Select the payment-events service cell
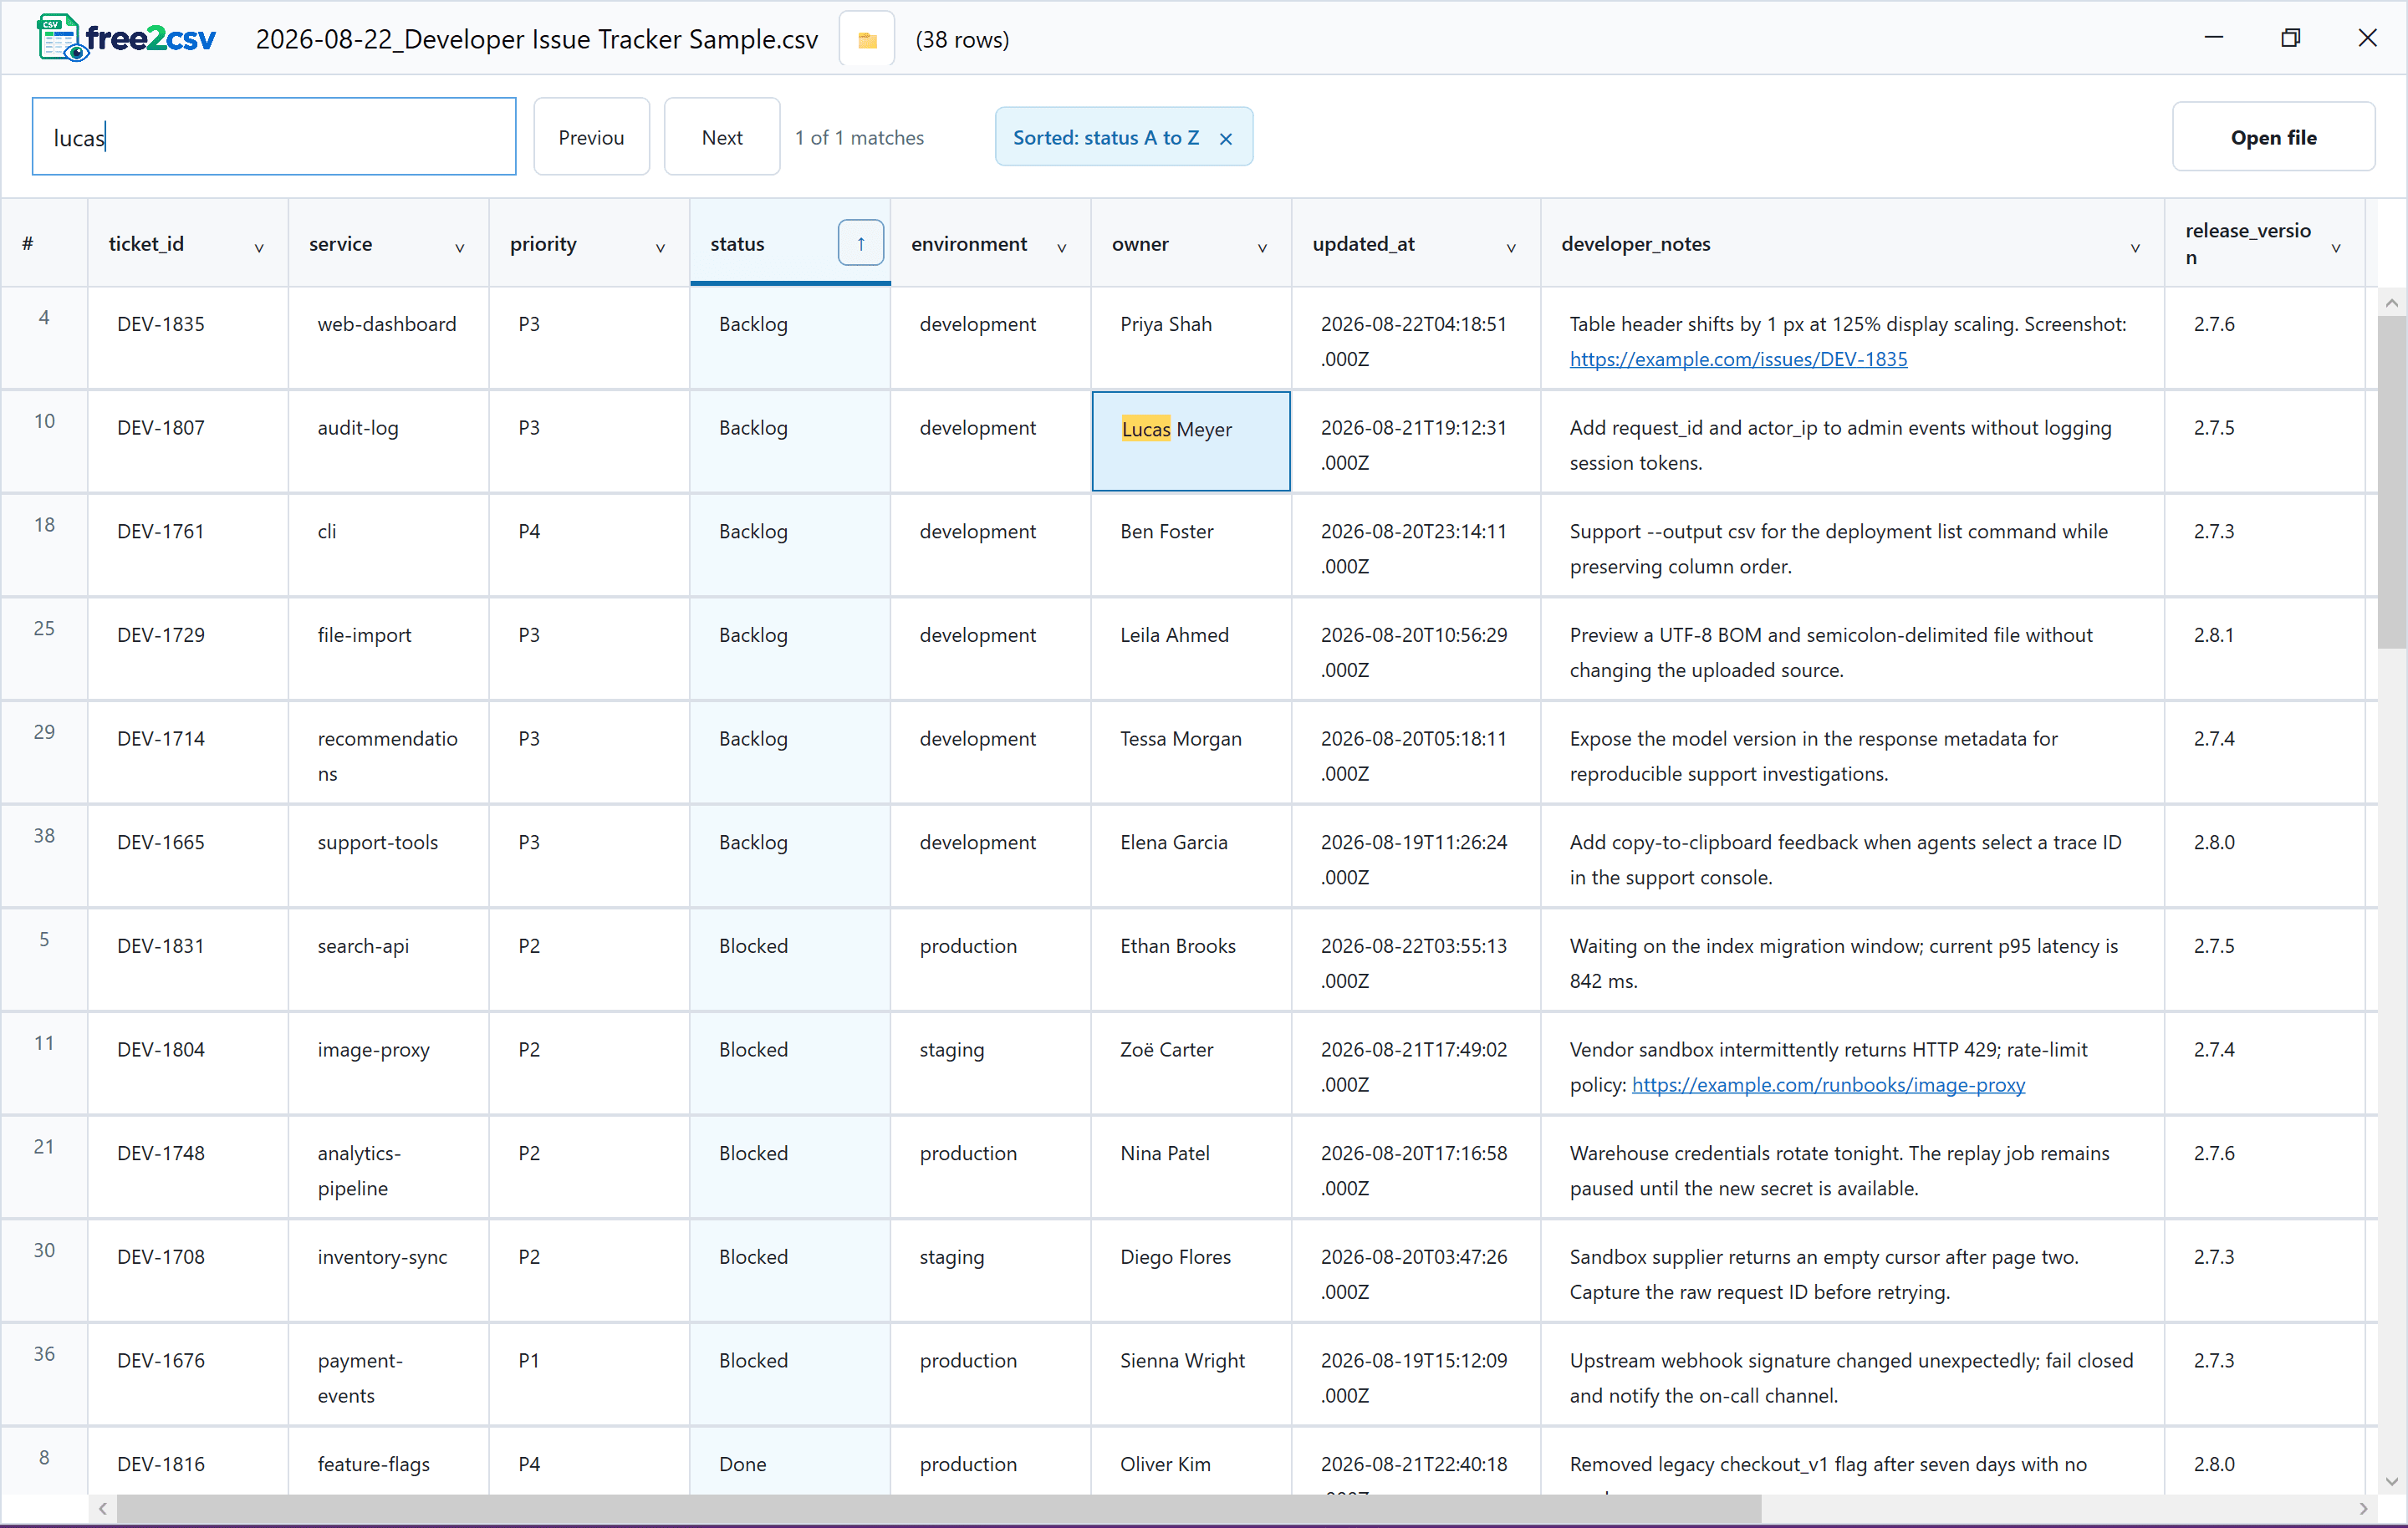 tap(389, 1375)
